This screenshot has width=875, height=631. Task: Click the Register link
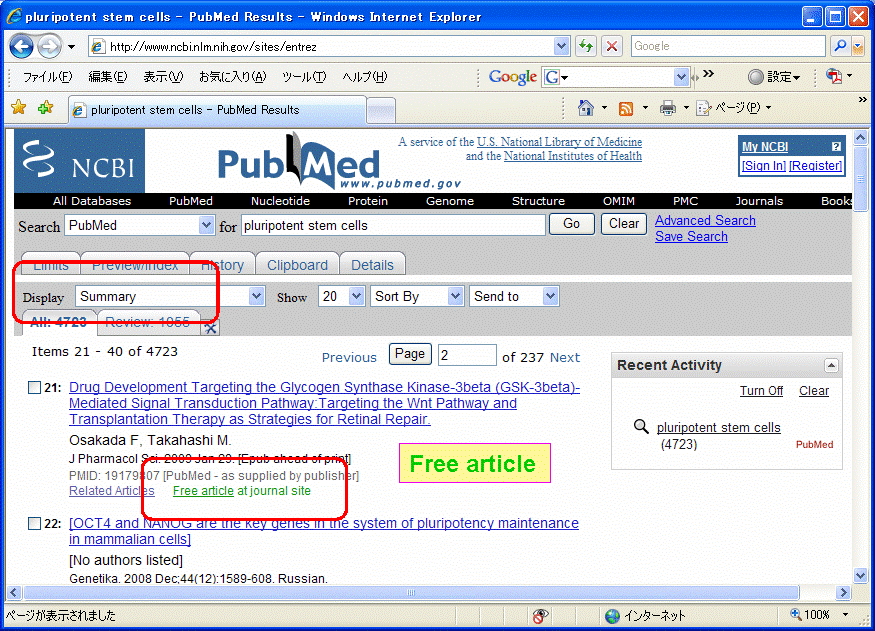point(815,166)
